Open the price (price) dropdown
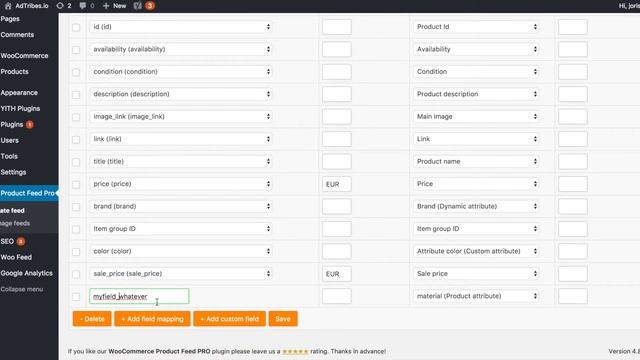 click(x=181, y=184)
